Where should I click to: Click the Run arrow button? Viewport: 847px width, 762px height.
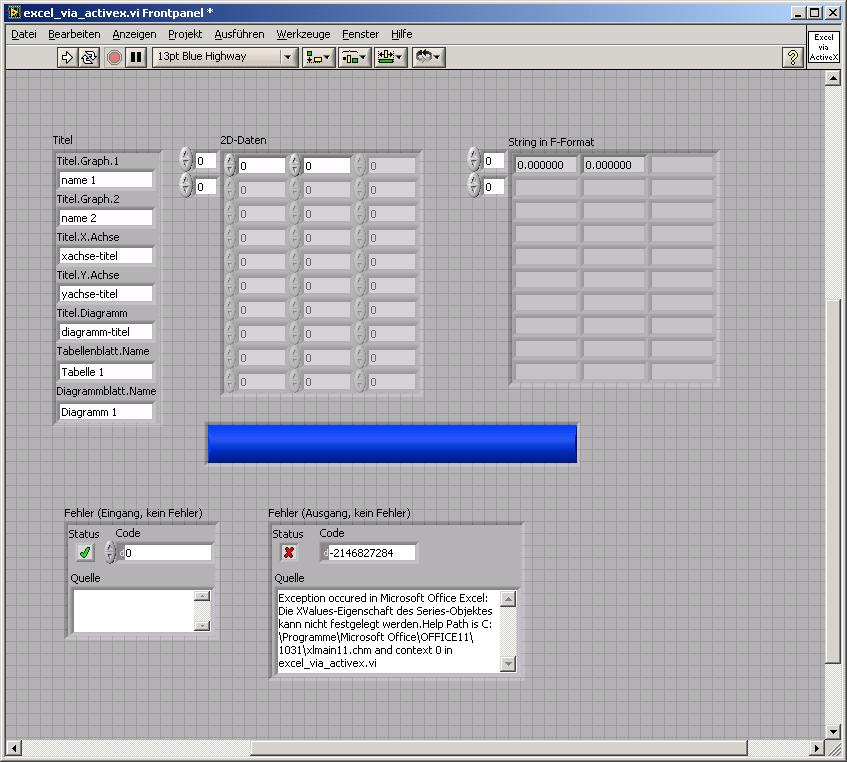(68, 57)
